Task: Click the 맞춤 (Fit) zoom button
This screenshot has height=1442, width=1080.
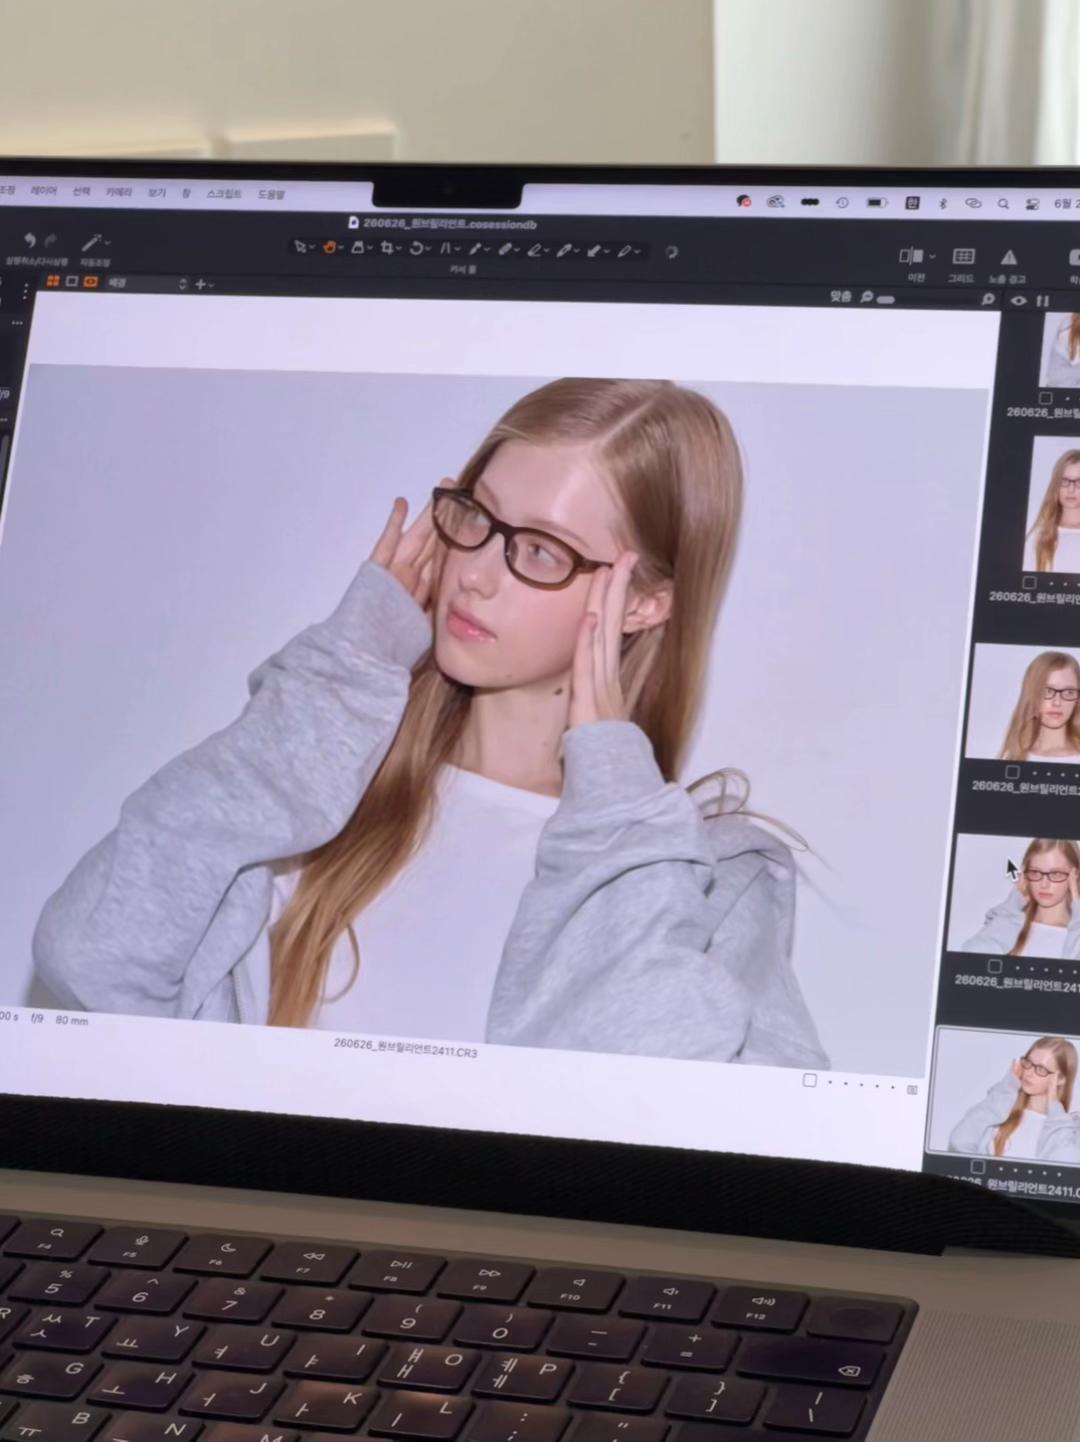Action: pos(841,296)
